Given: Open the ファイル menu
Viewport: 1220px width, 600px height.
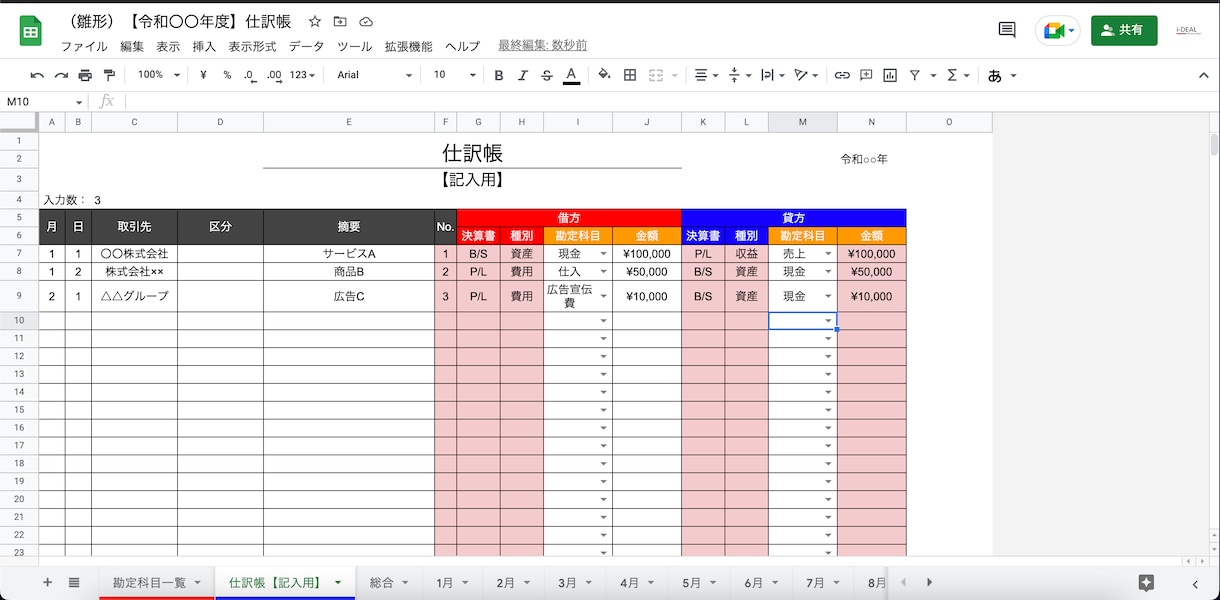Looking at the screenshot, I should click(84, 46).
